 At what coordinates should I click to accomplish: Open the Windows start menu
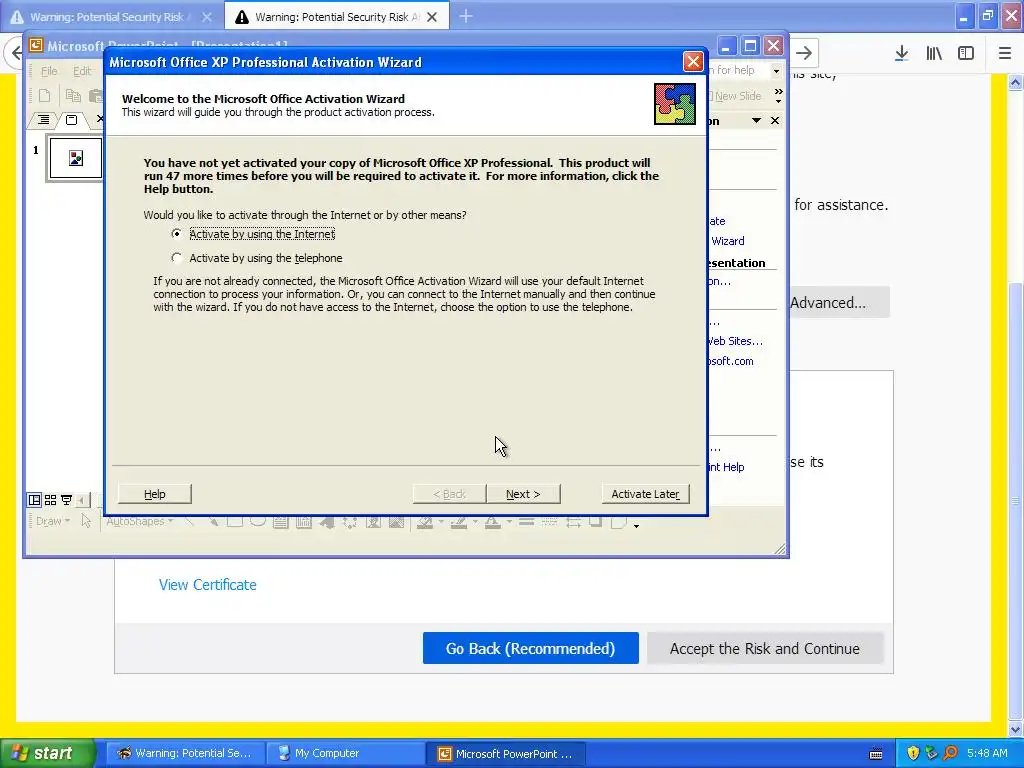click(x=47, y=753)
